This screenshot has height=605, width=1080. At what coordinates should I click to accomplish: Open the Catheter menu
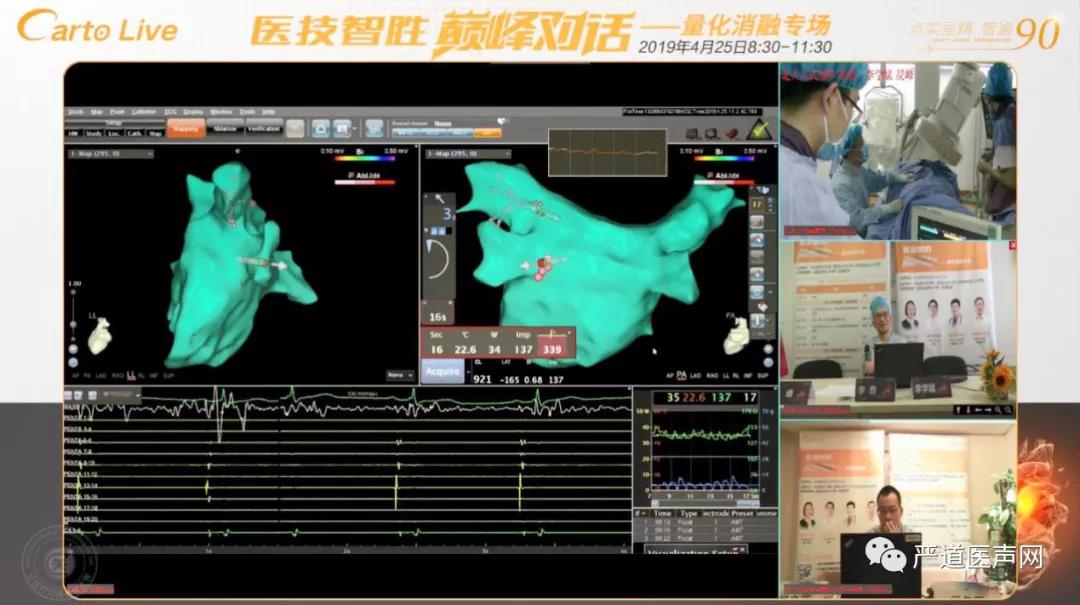[x=143, y=111]
